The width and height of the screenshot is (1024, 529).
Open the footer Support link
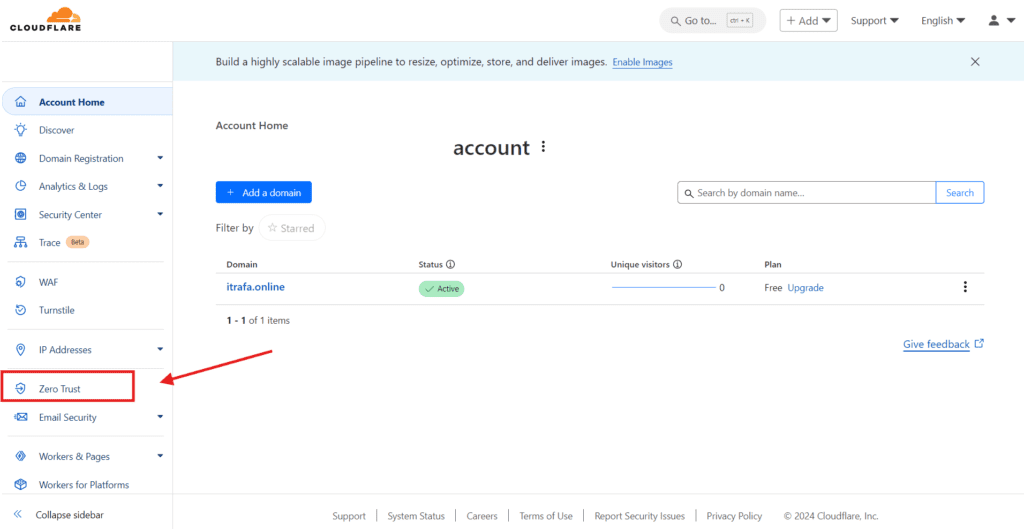coord(349,516)
